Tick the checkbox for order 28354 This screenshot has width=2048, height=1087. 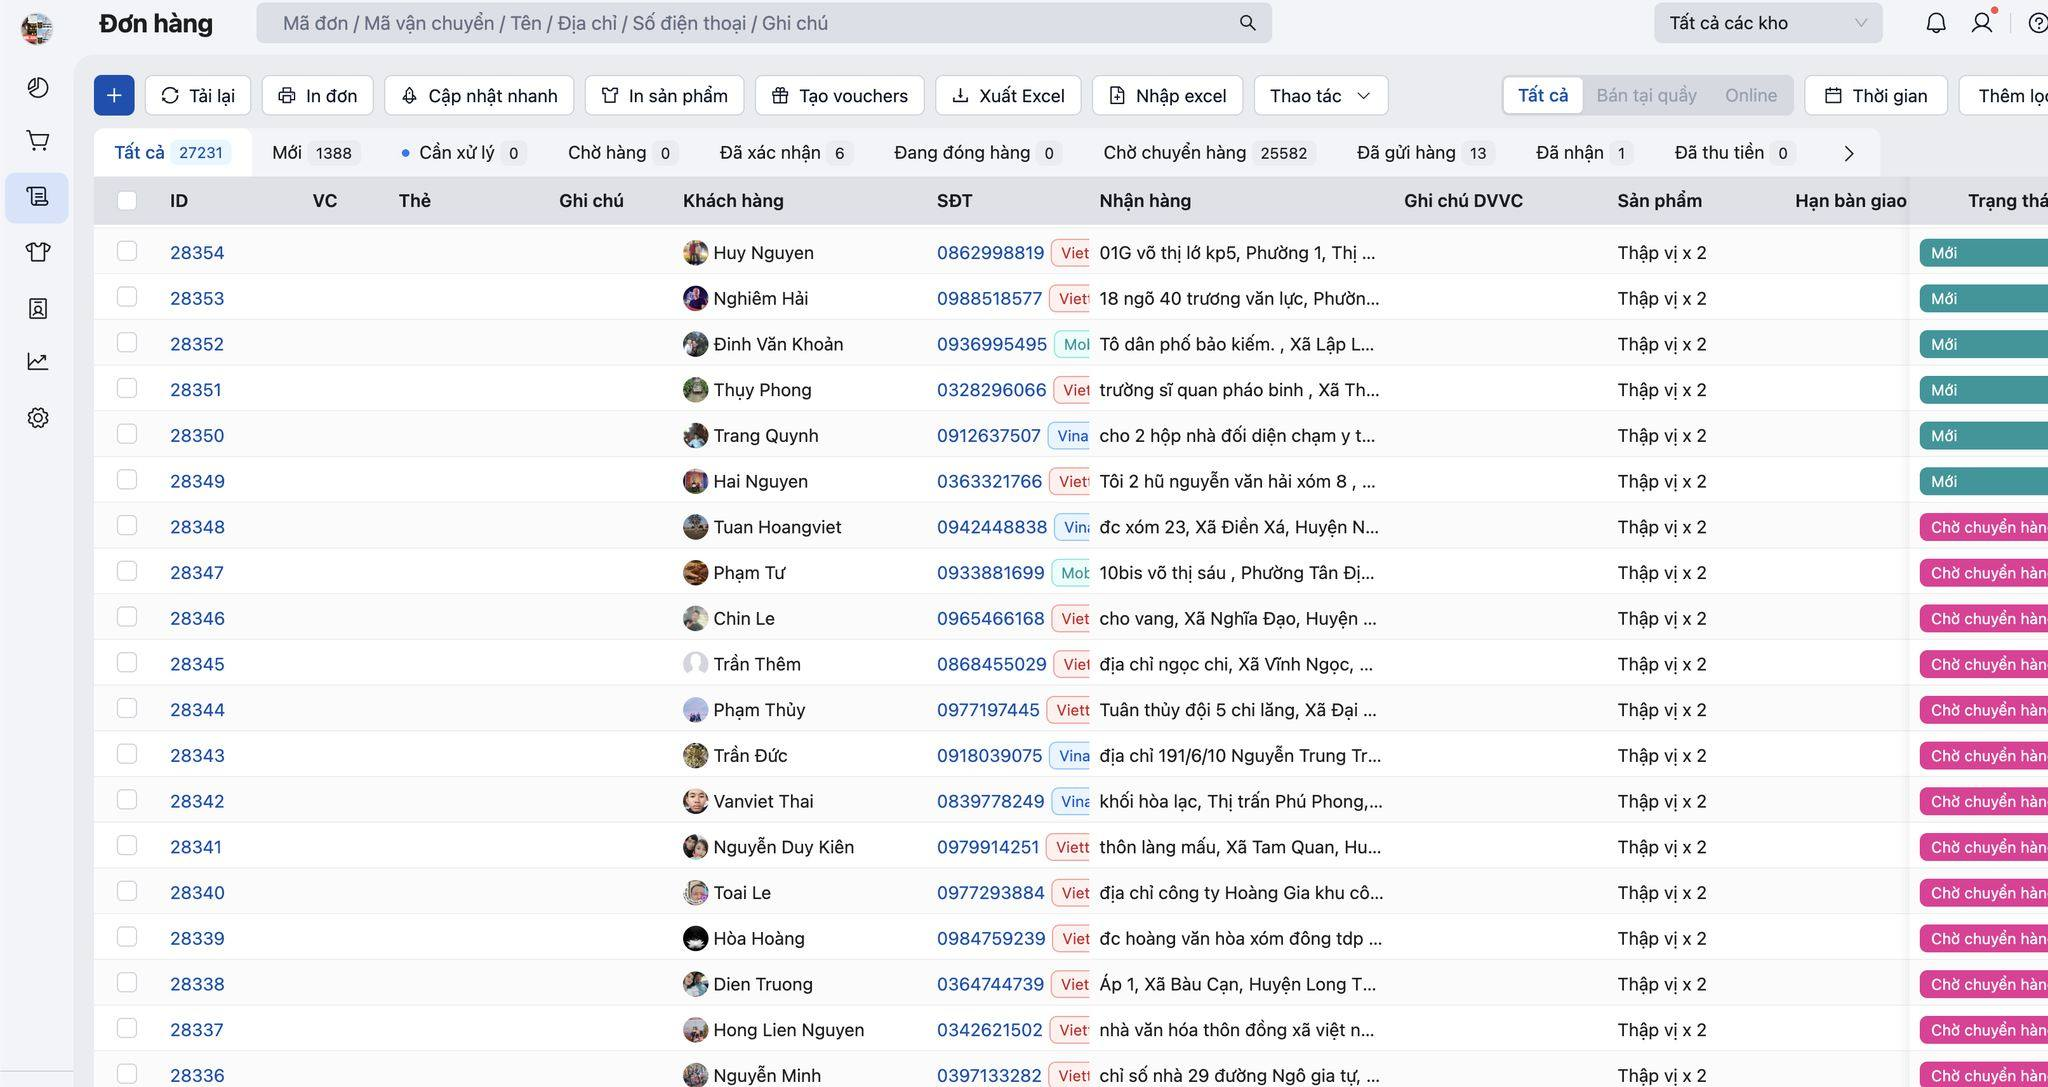pos(127,251)
